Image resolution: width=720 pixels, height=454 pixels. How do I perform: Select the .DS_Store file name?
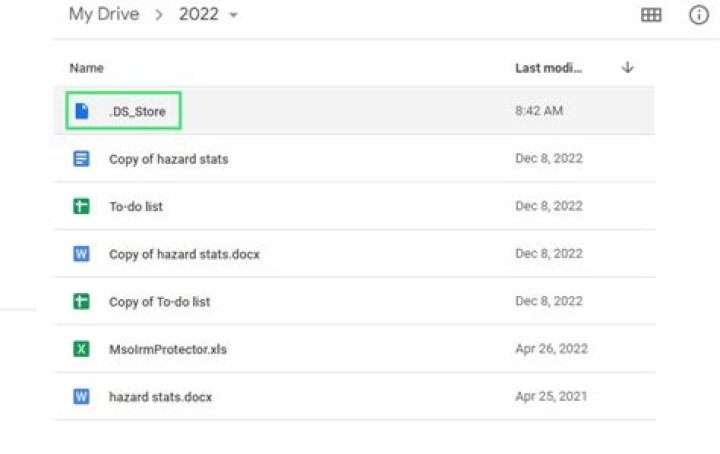pyautogui.click(x=137, y=111)
